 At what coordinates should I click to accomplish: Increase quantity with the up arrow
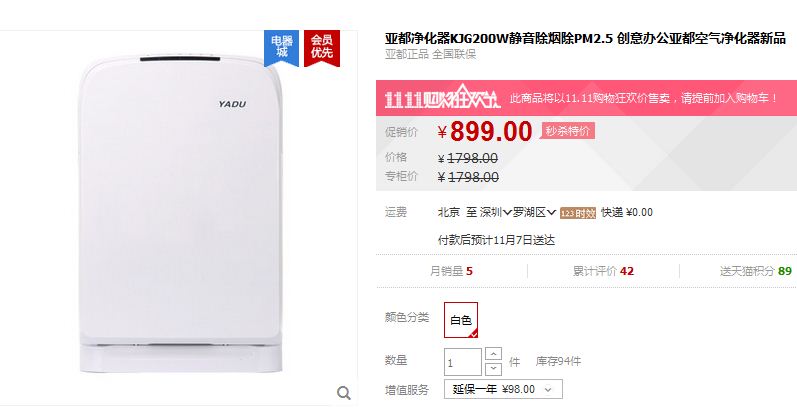(x=494, y=354)
